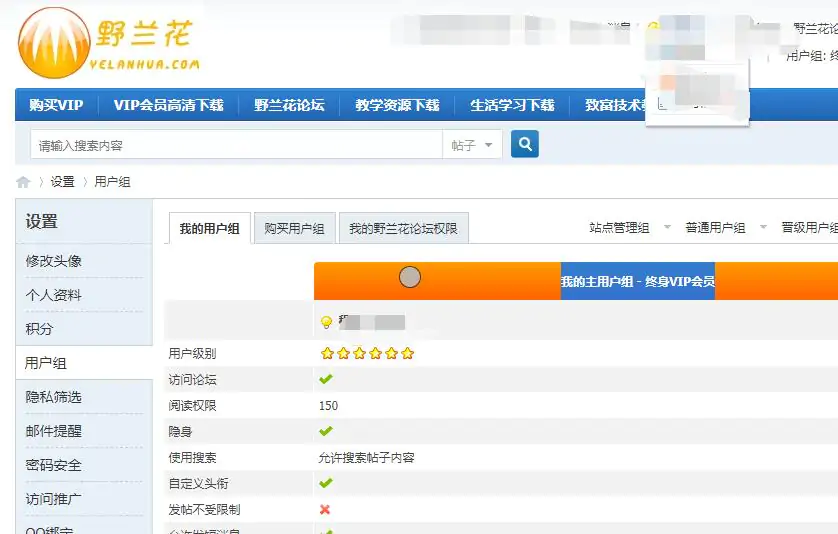Open 野兰花论坛 nav item
Screen dimensions: 838x534
pyautogui.click(x=289, y=105)
